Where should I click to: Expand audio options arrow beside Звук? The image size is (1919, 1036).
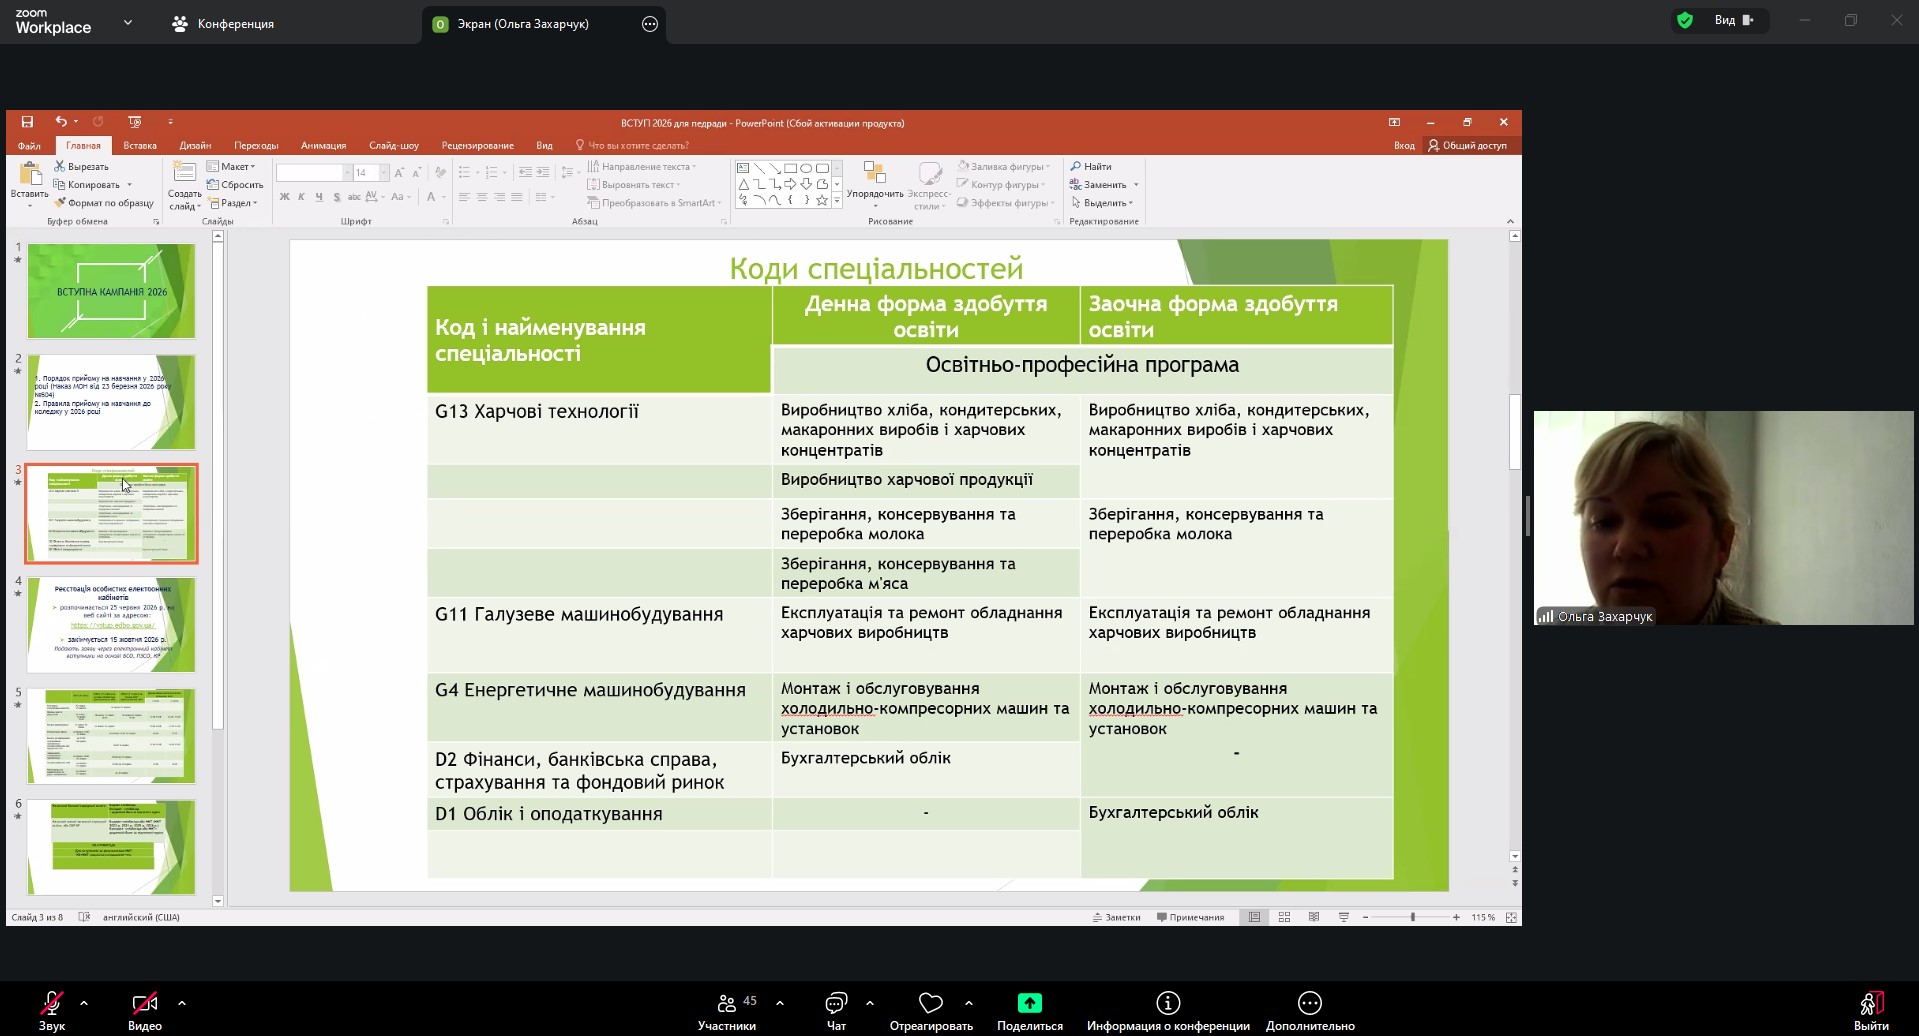pos(84,1002)
